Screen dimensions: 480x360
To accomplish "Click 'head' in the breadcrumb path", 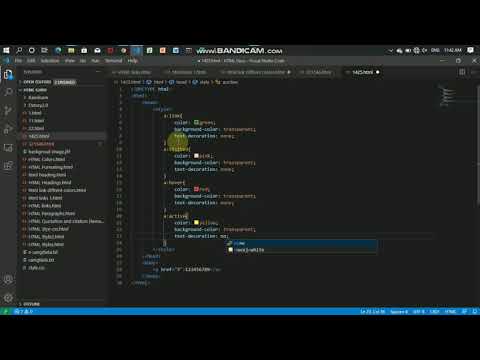I will pyautogui.click(x=181, y=82).
